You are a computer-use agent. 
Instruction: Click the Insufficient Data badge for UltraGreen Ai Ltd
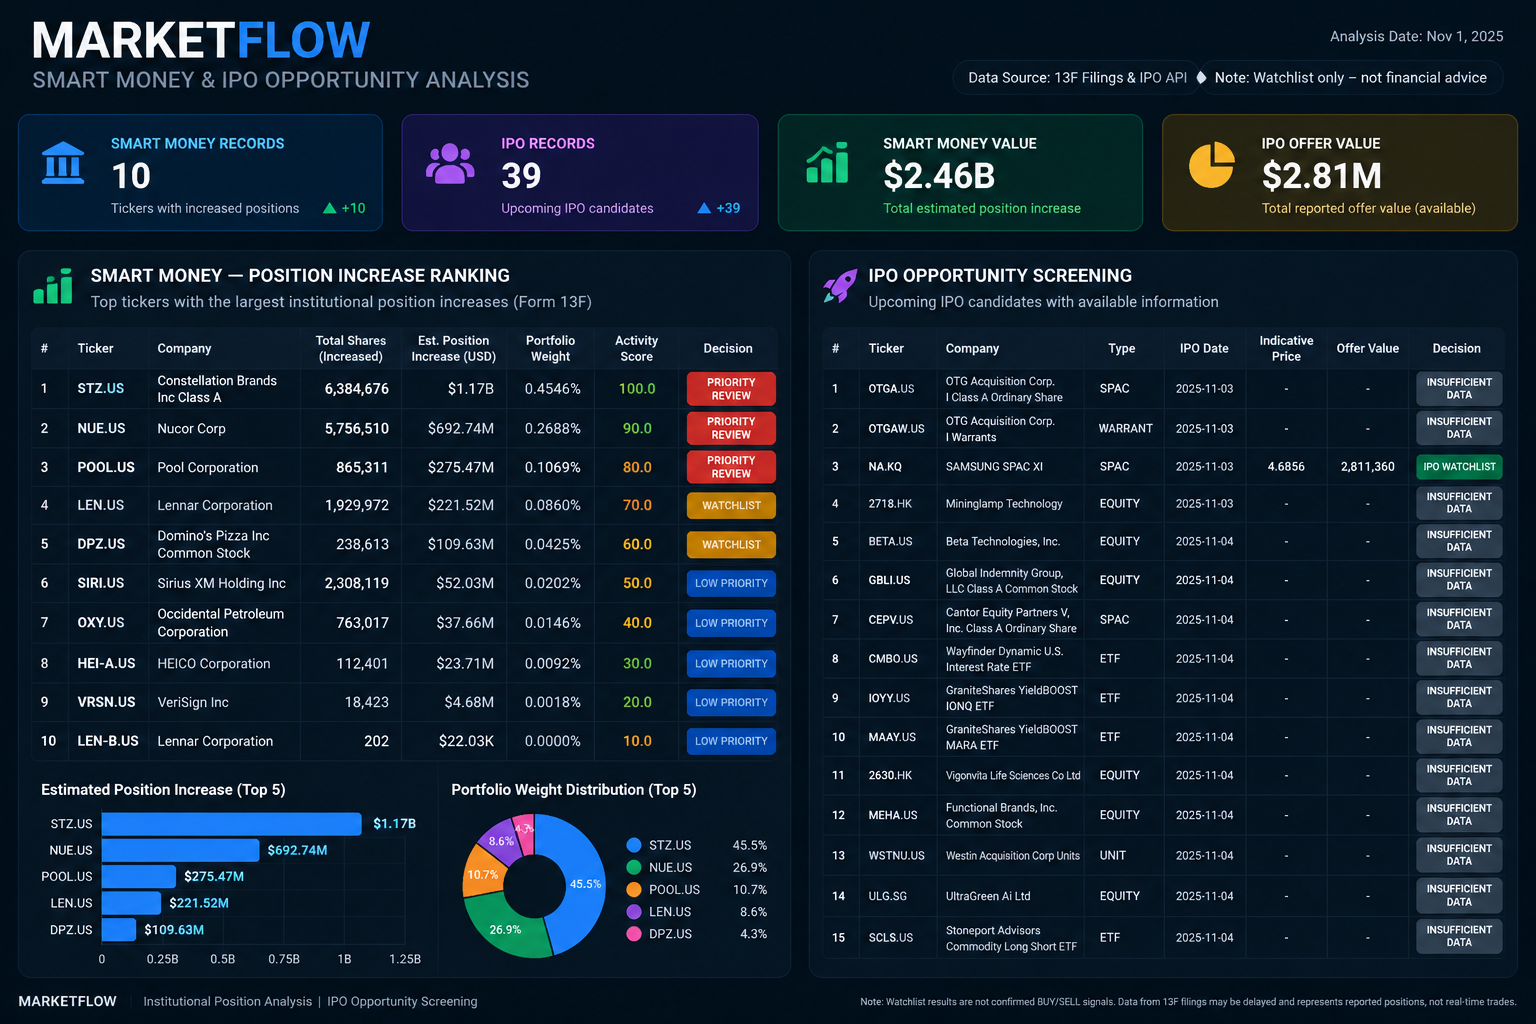point(1459,895)
